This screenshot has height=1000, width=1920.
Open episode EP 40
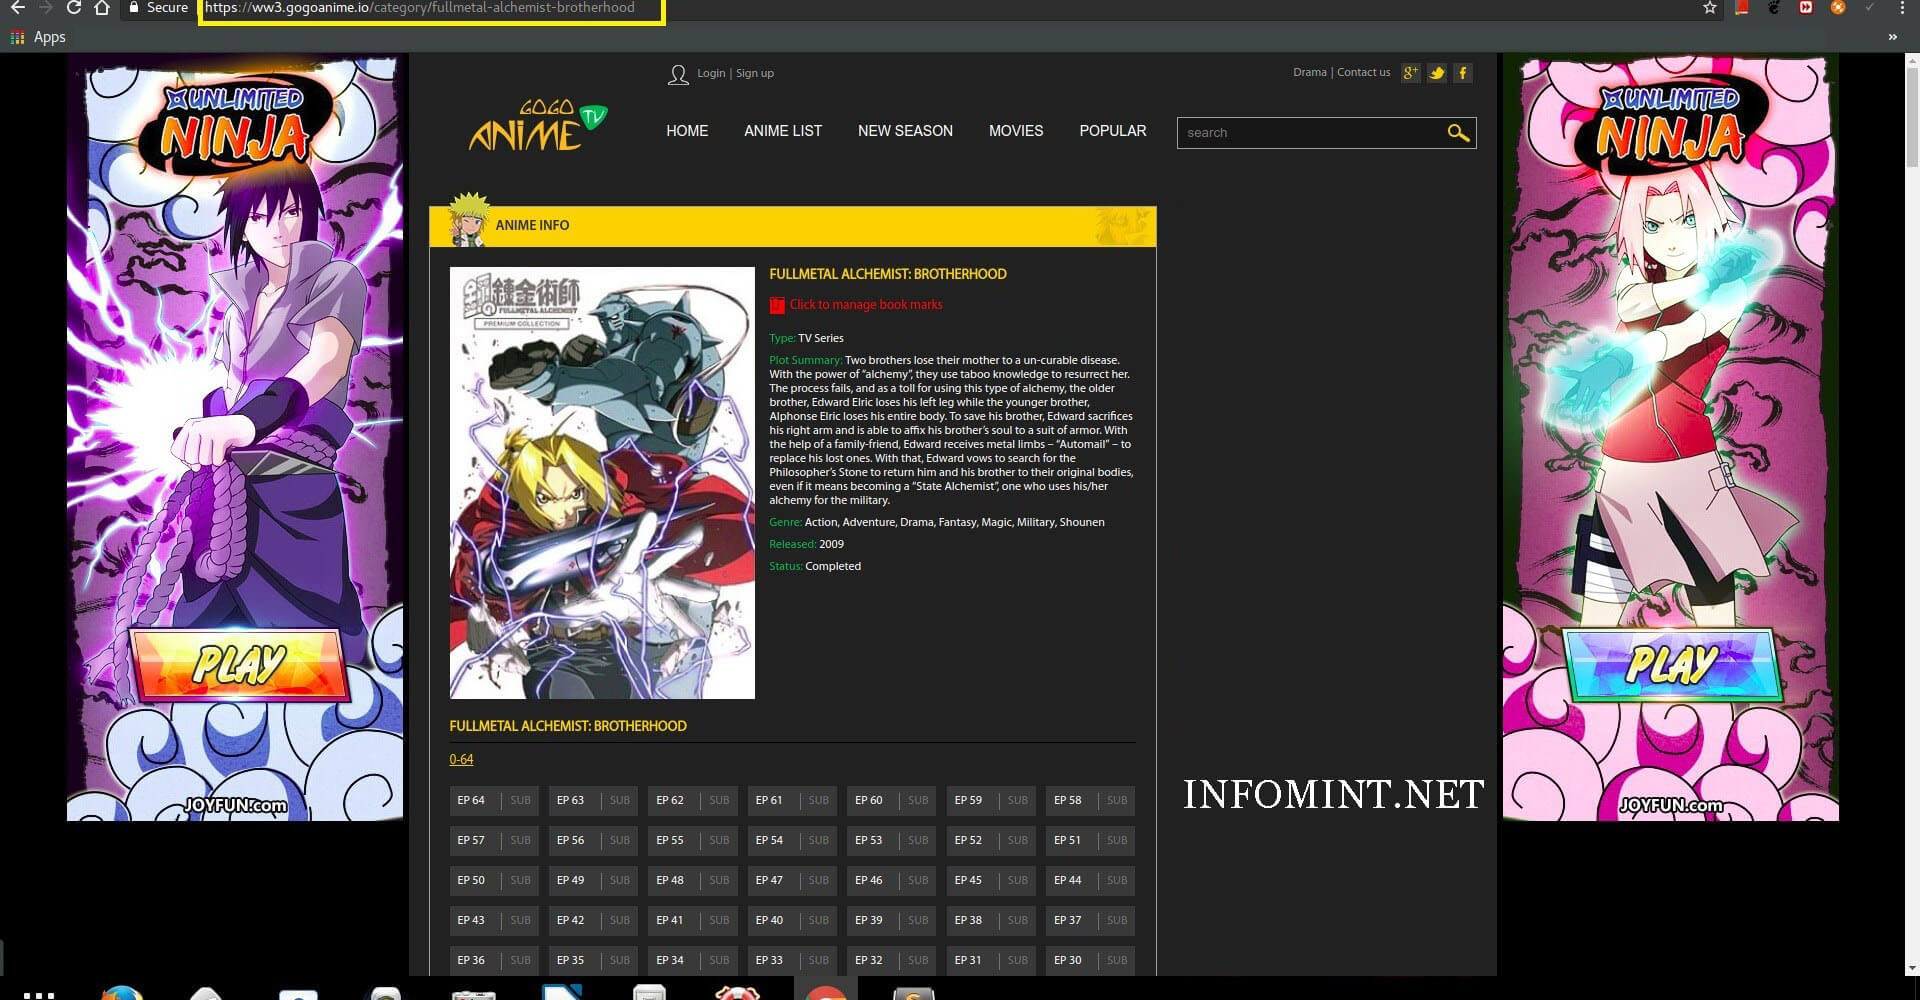coord(792,920)
